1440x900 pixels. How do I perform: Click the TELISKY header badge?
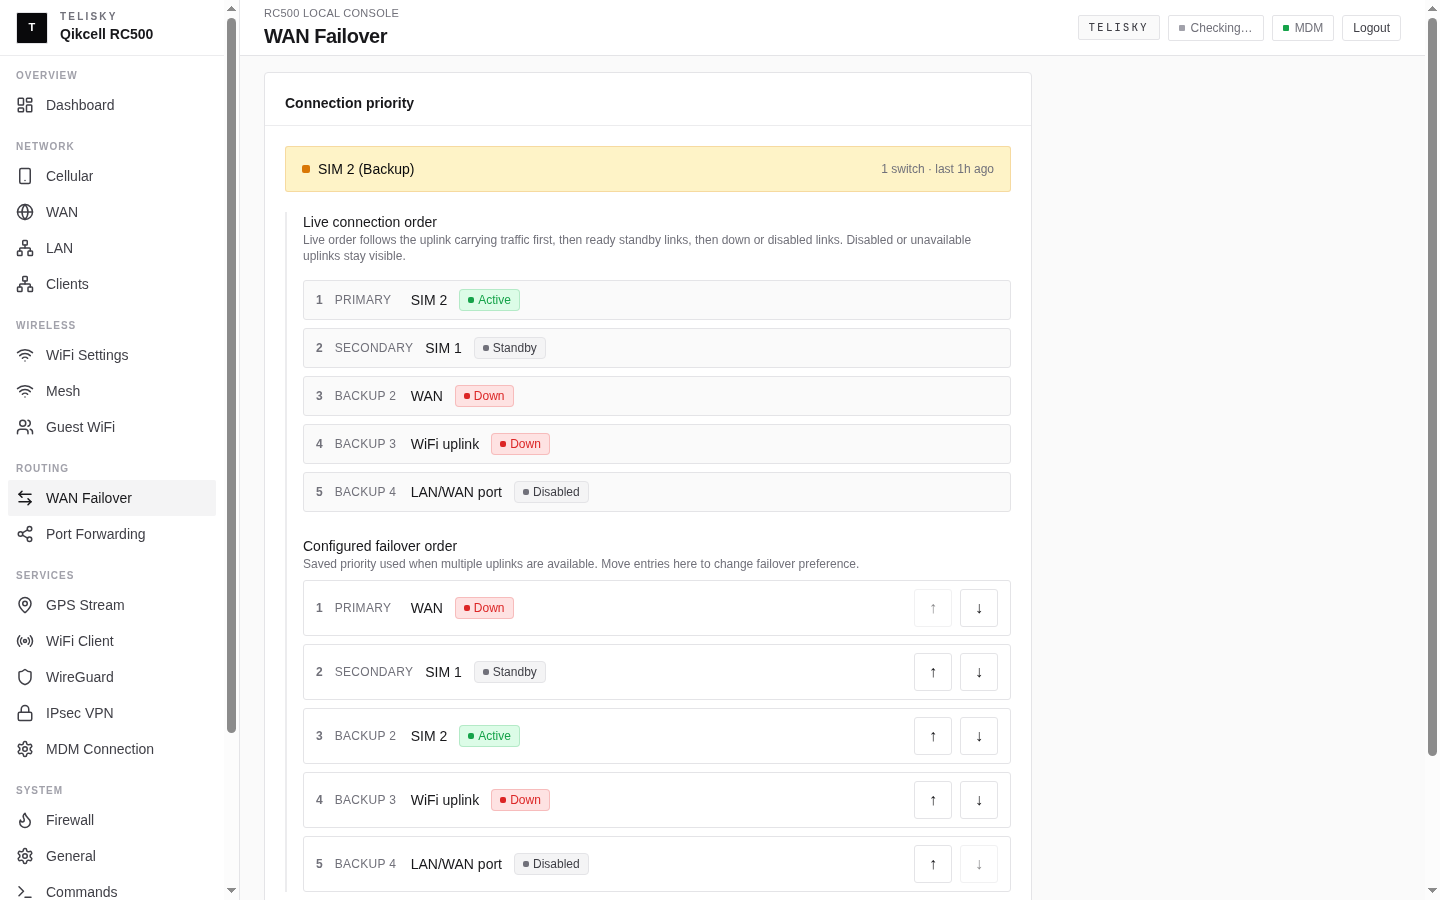coord(1119,28)
